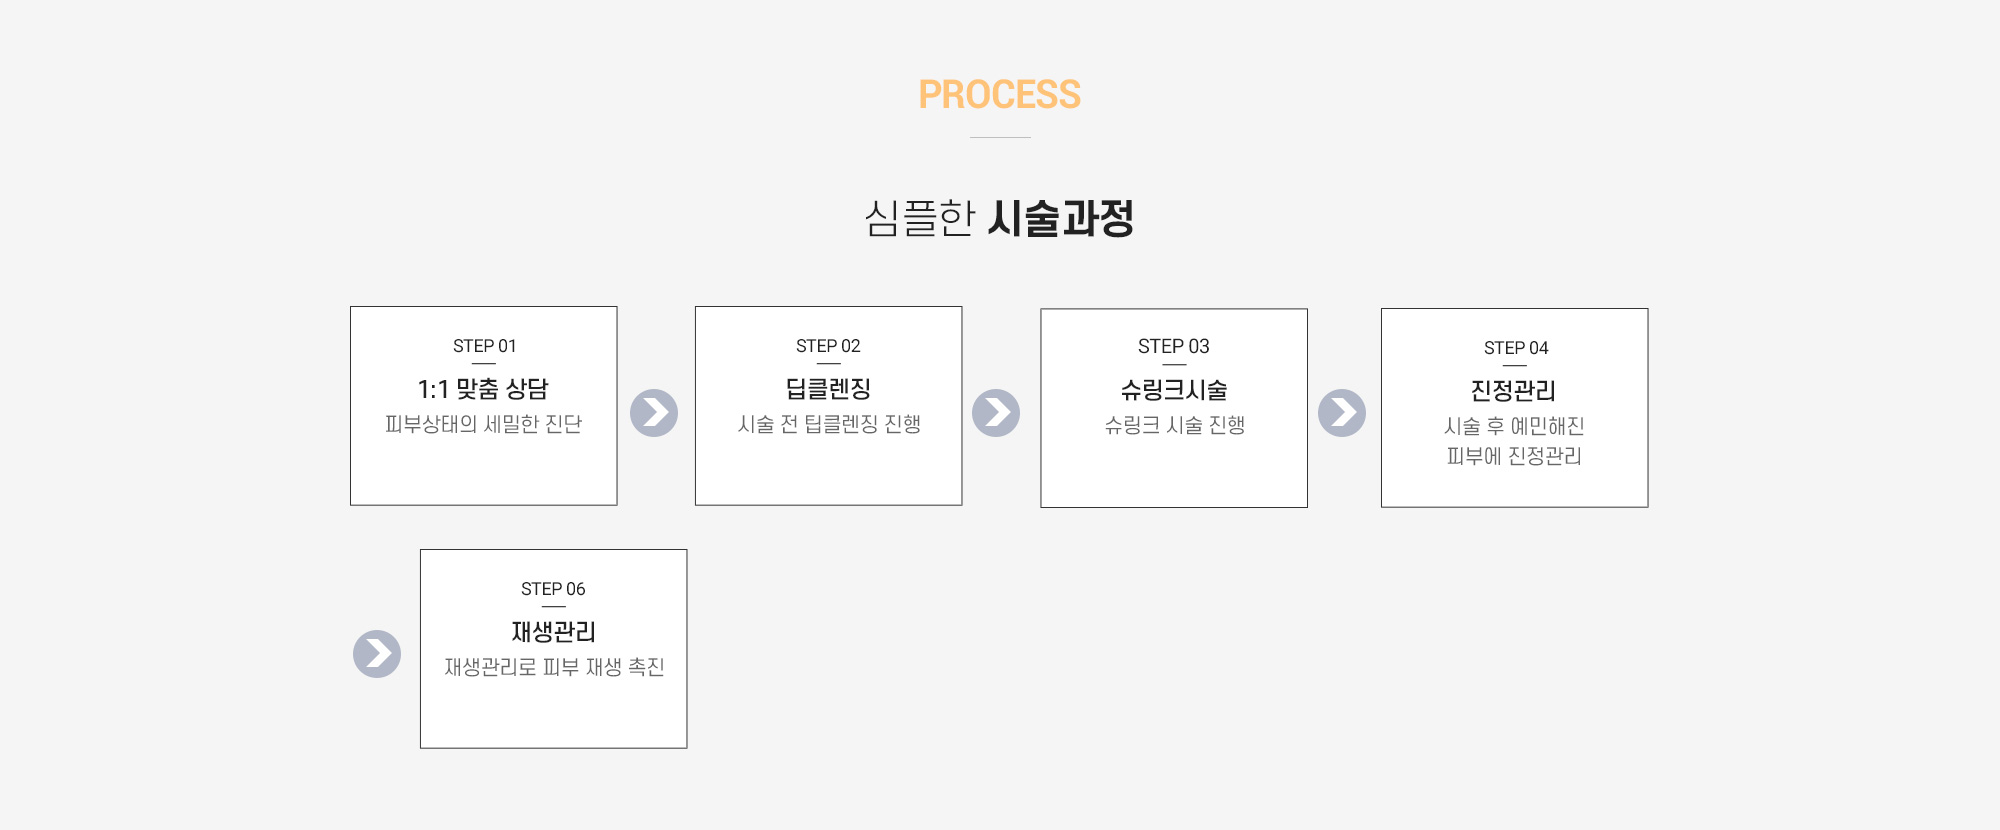Click the 피부상태의 세밀한 진단 description
This screenshot has height=830, width=2000.
[x=484, y=424]
